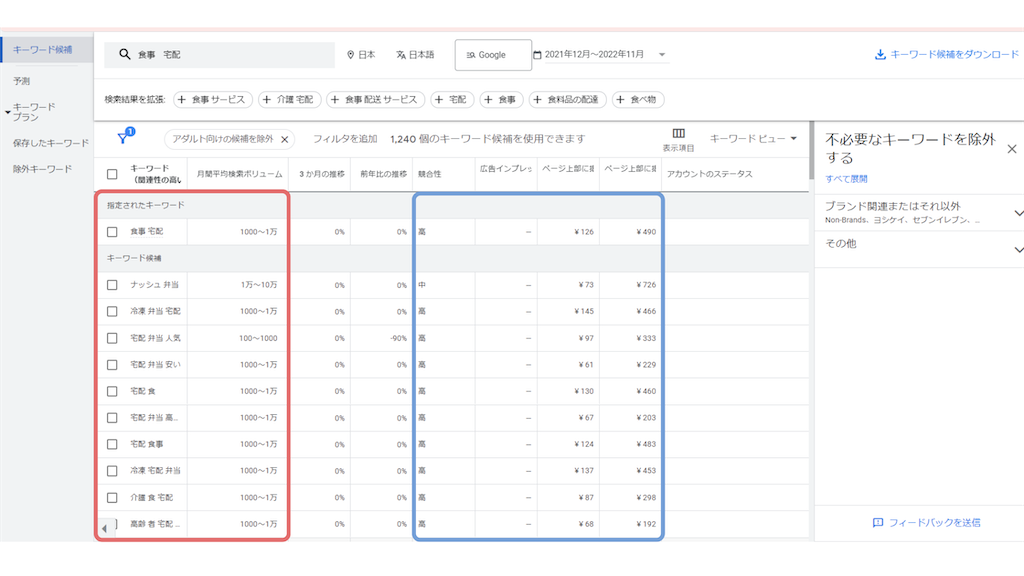This screenshot has height=576, width=1024.
Task: Click the 1万〜10万 search volume cell
Action: point(259,285)
